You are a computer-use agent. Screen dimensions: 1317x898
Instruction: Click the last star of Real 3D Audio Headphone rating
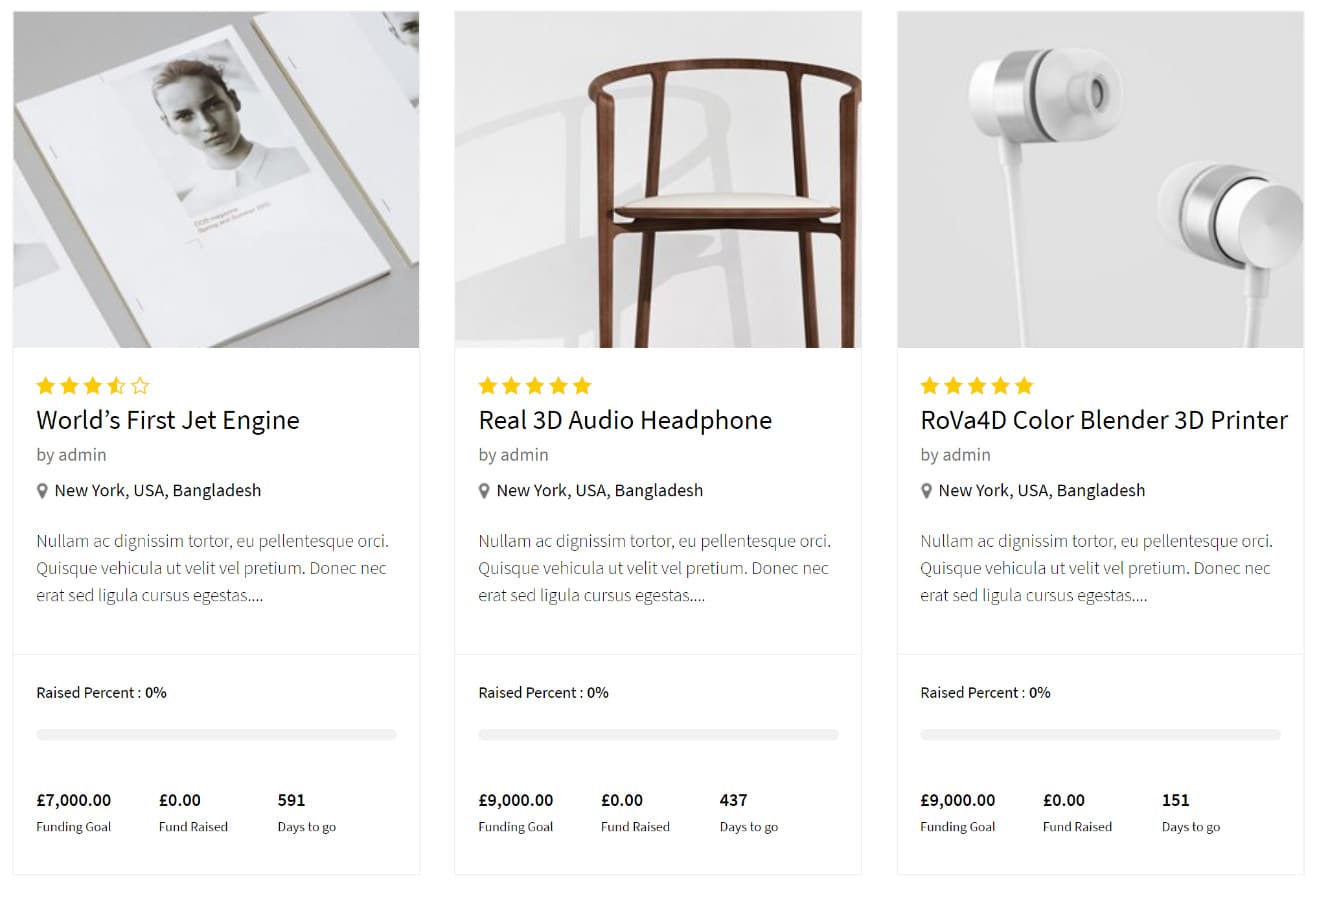tap(583, 385)
